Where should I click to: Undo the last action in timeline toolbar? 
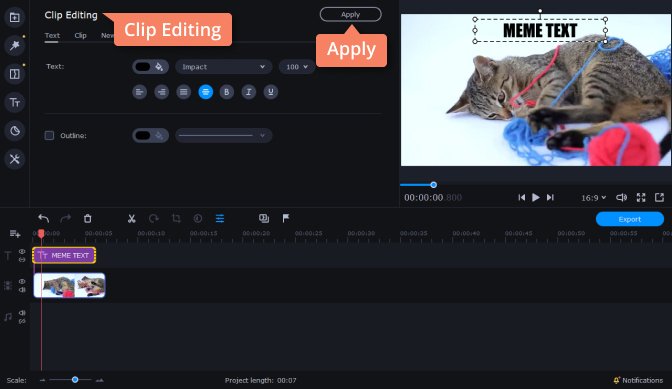[x=43, y=218]
